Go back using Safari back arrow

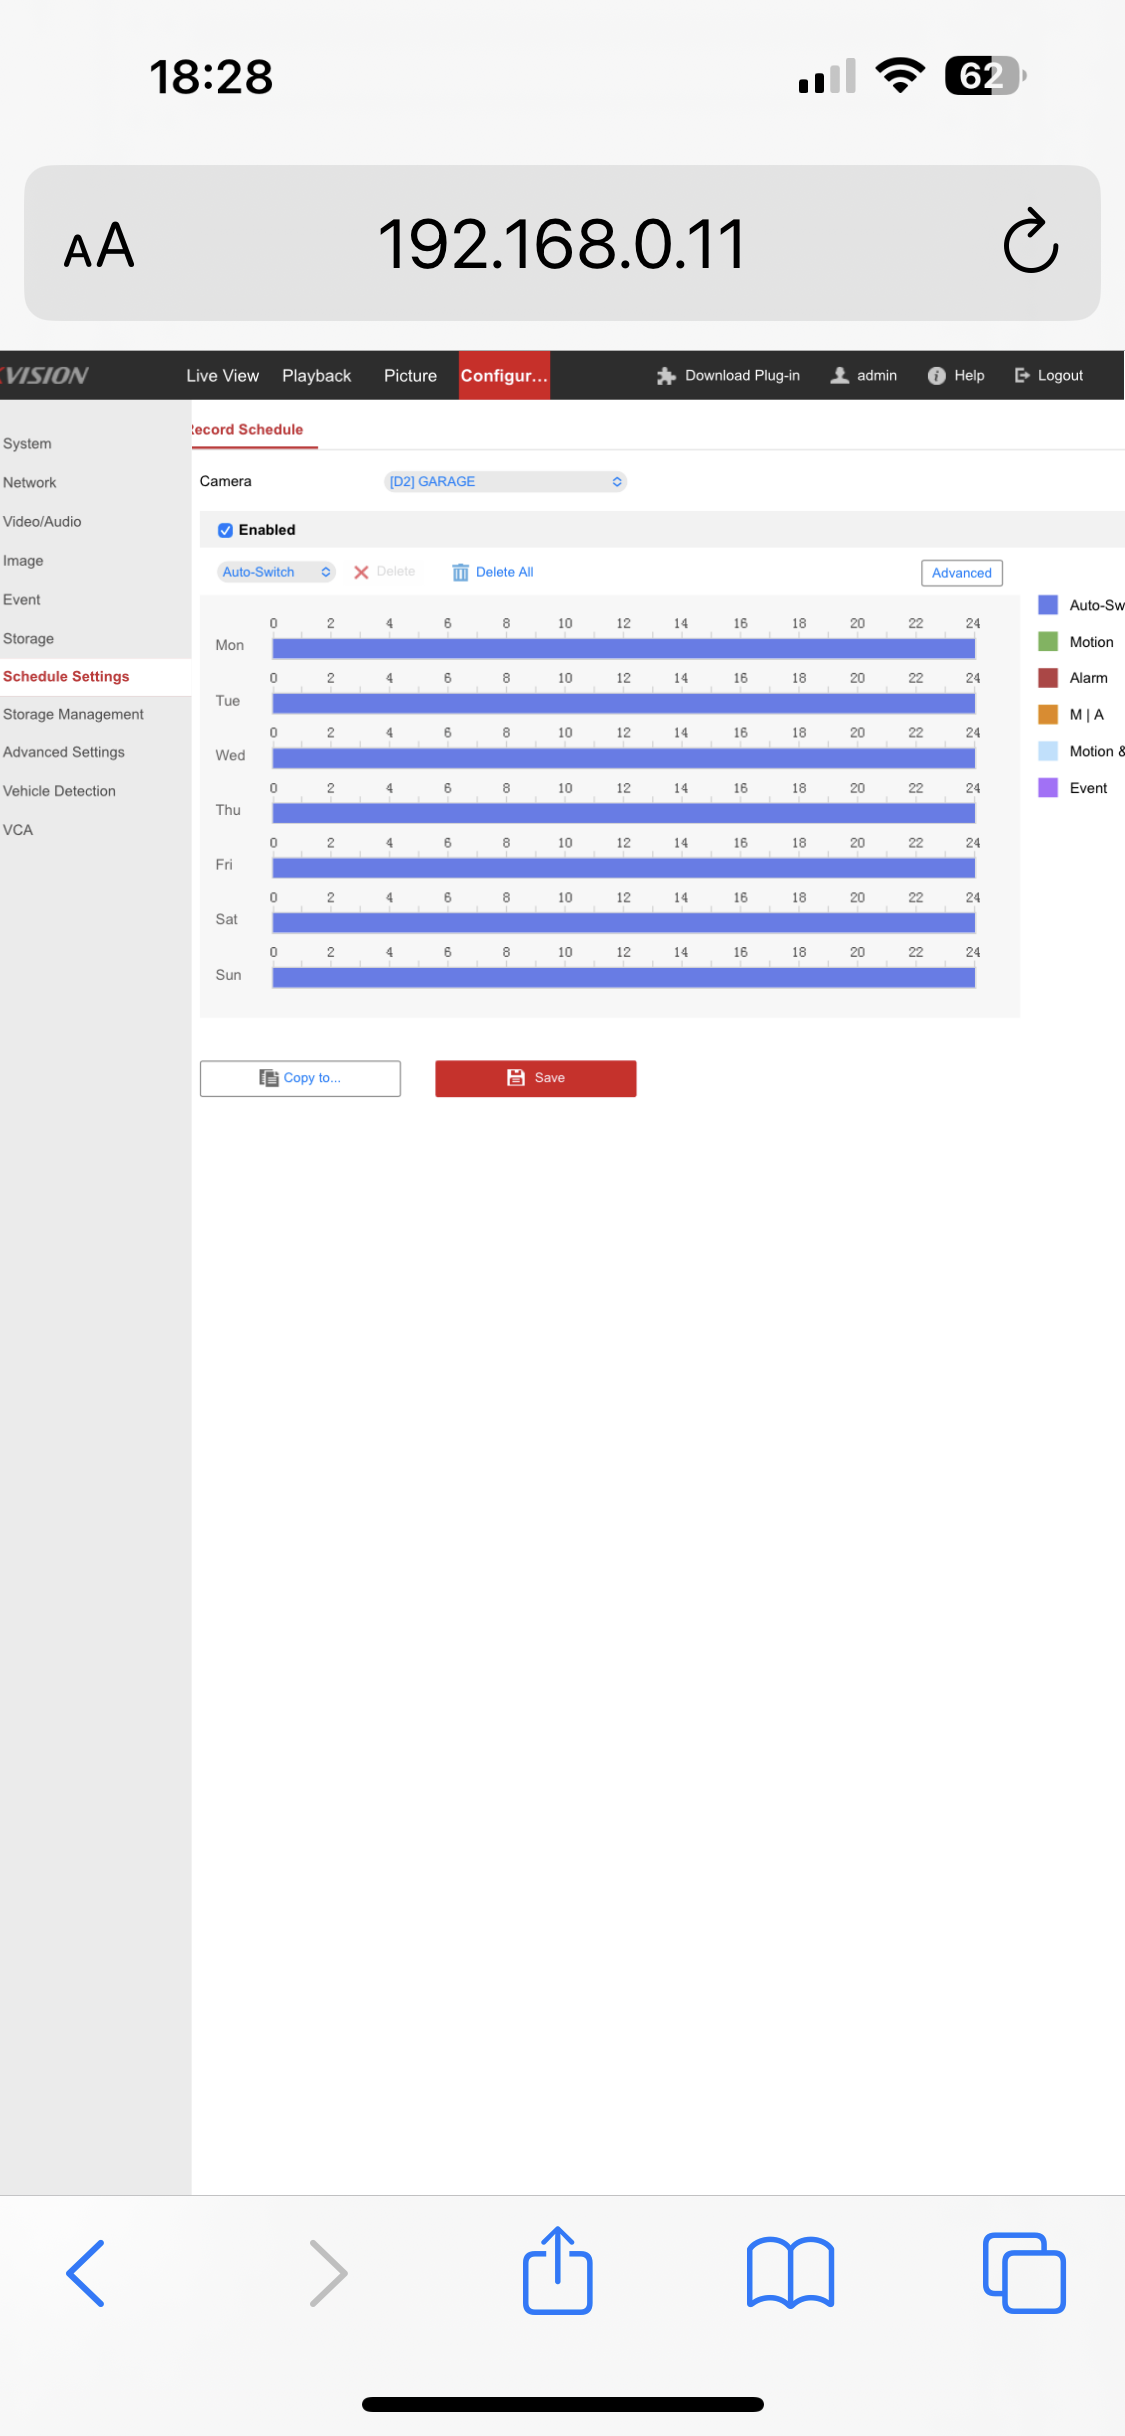pos(86,2272)
